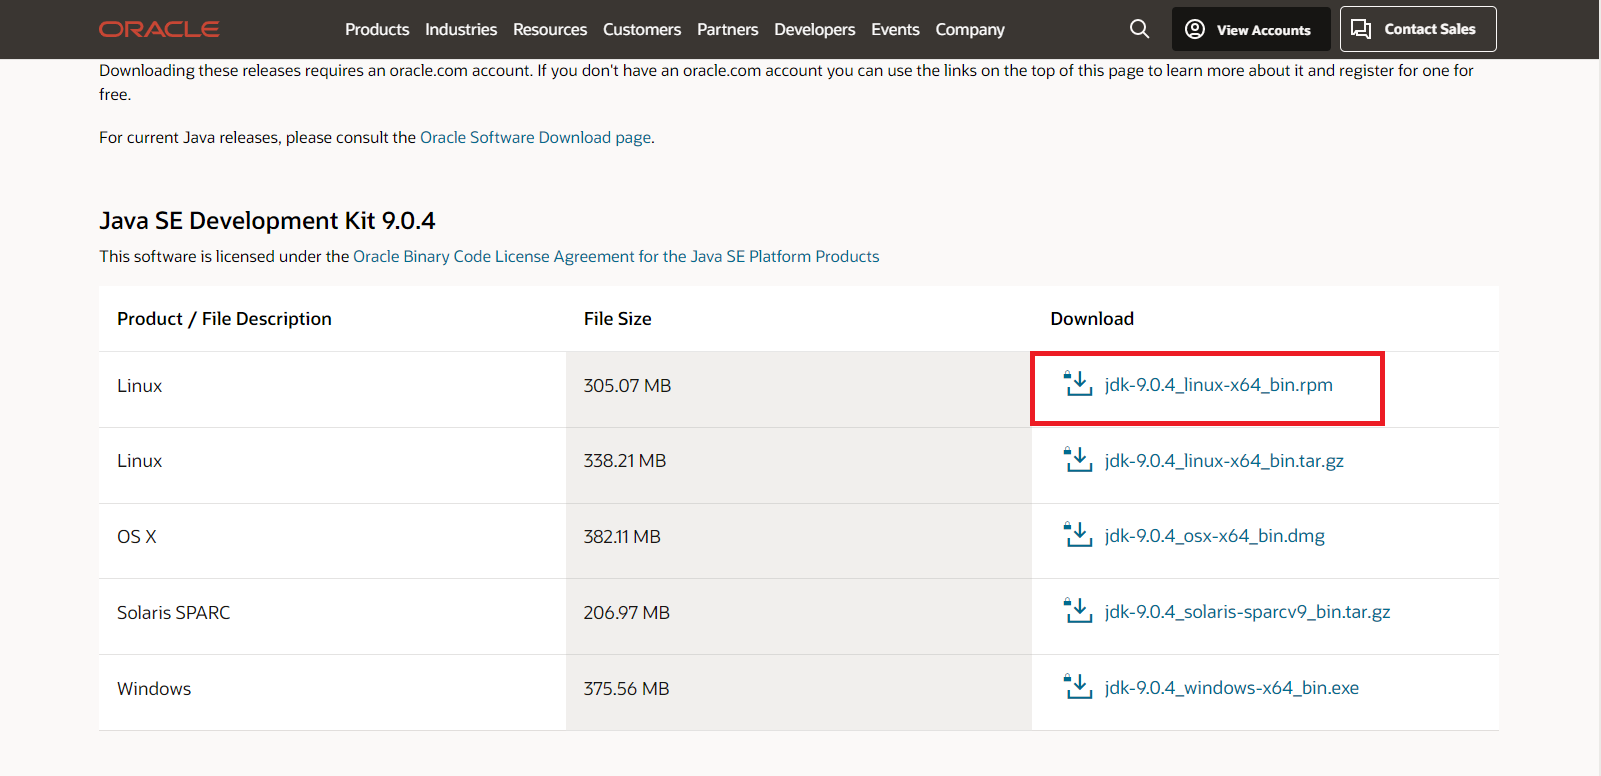Open the Resources menu

pos(550,29)
